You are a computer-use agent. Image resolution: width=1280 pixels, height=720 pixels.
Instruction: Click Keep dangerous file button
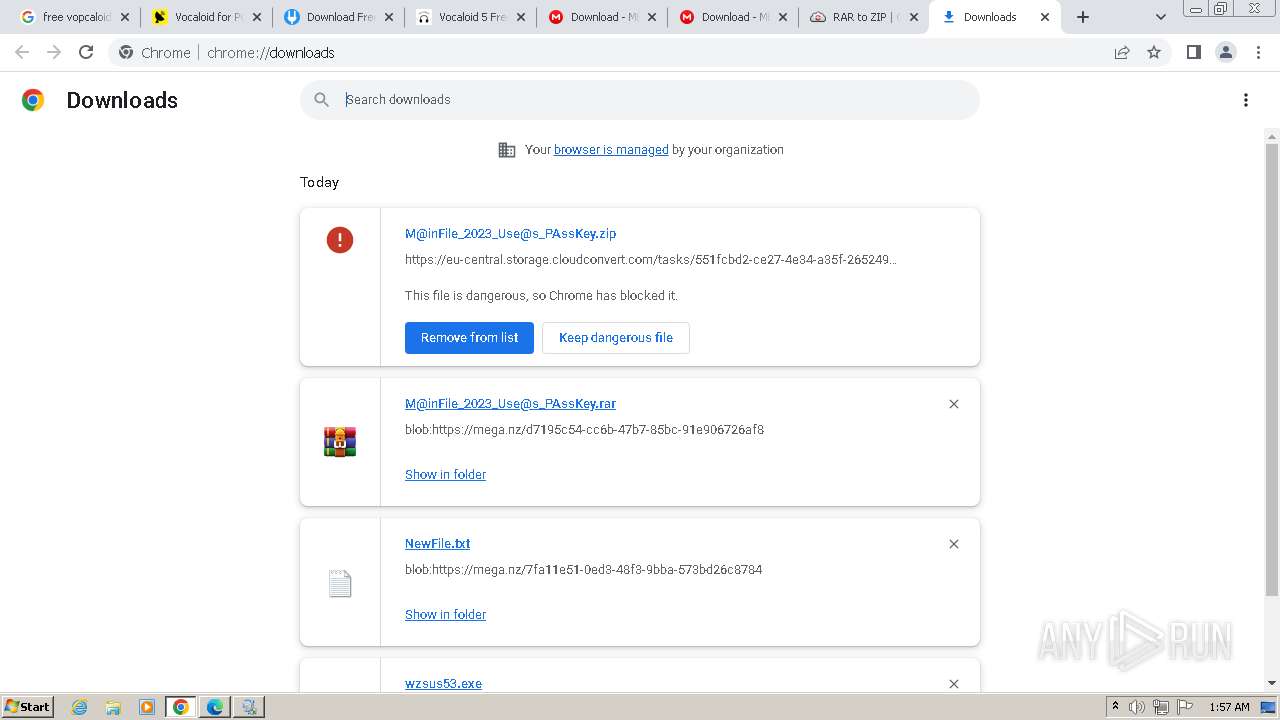[x=616, y=337]
